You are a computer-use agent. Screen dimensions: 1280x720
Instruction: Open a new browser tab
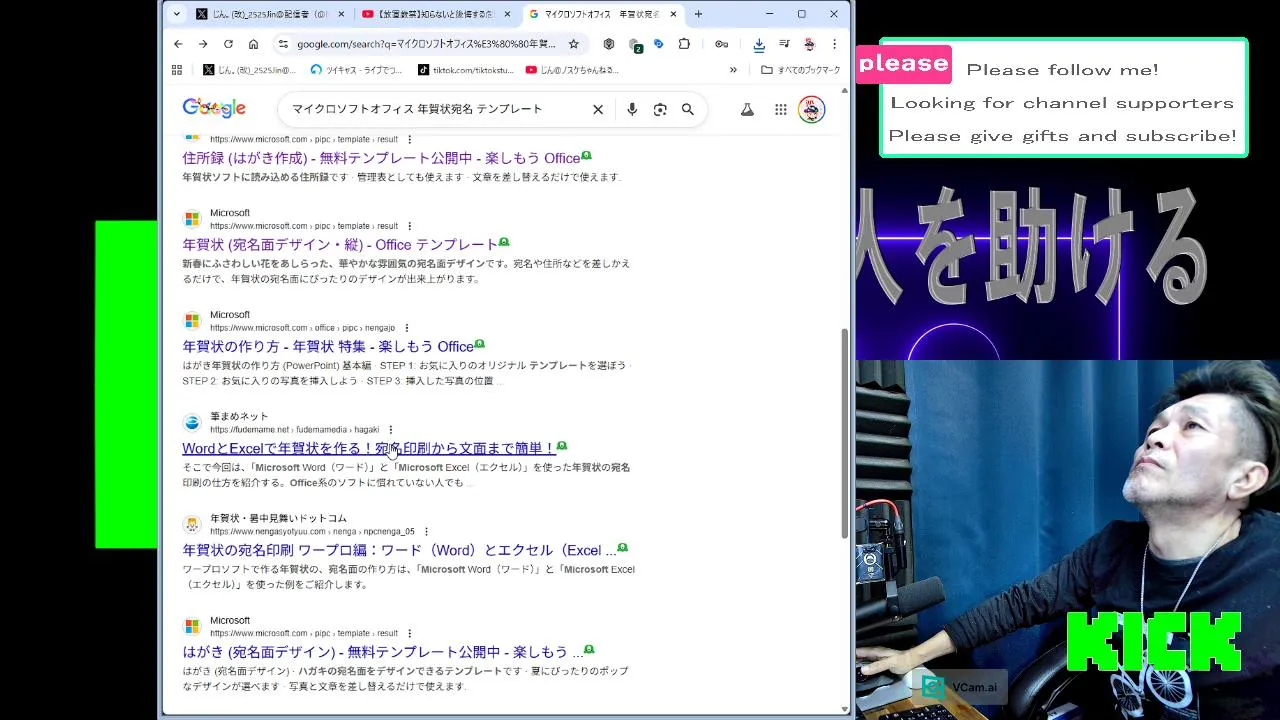[698, 14]
